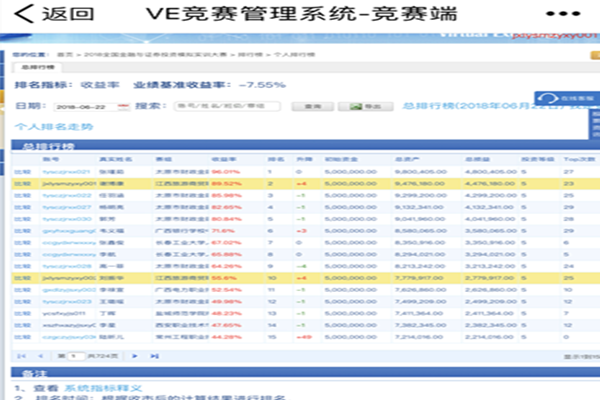Click the 投资等级 column header
This screenshot has width=600, height=400.
pos(537,159)
